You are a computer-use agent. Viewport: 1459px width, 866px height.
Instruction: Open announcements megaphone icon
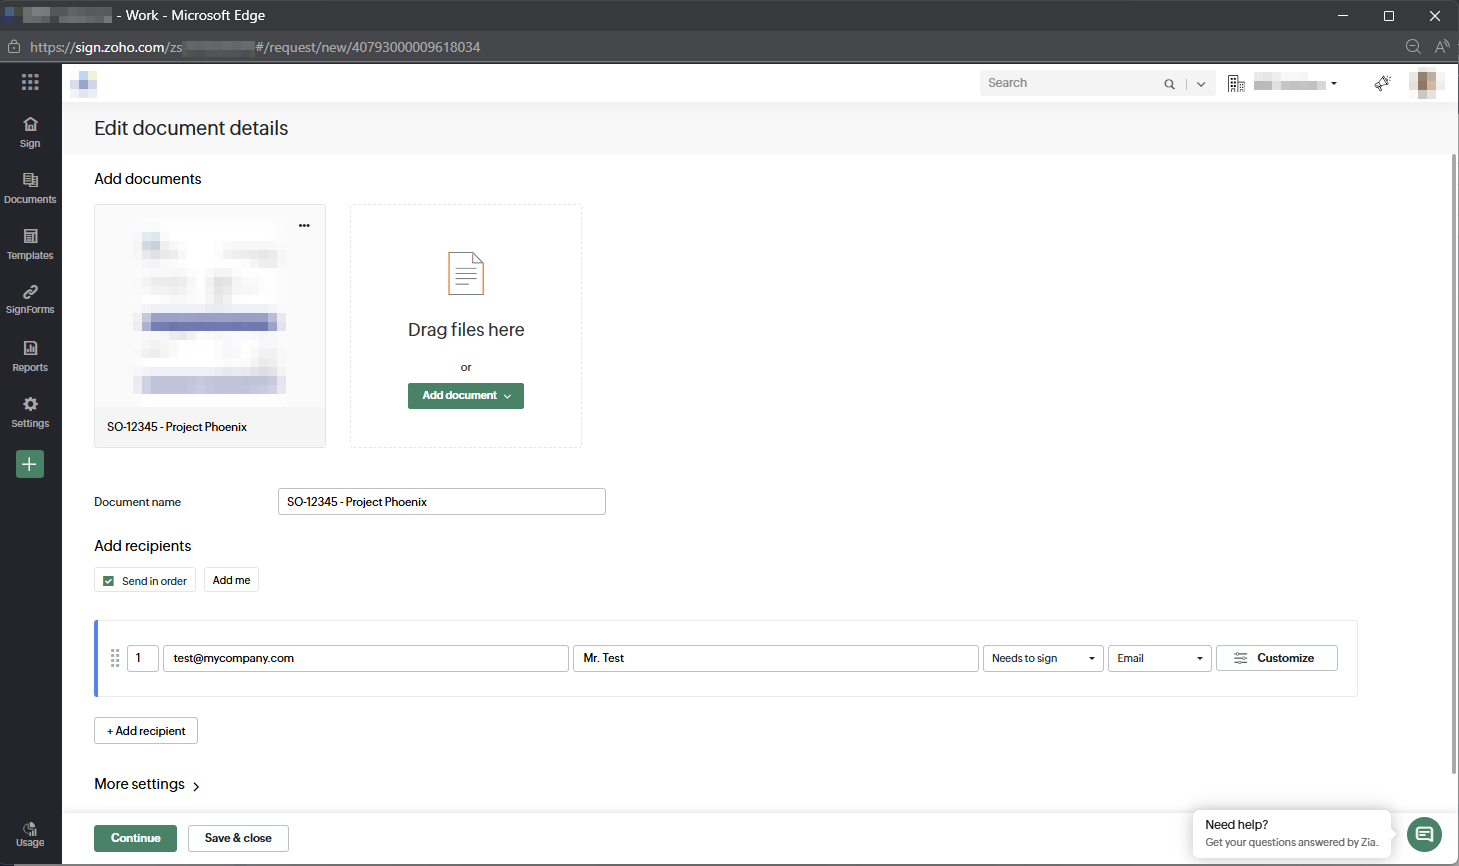(1382, 83)
